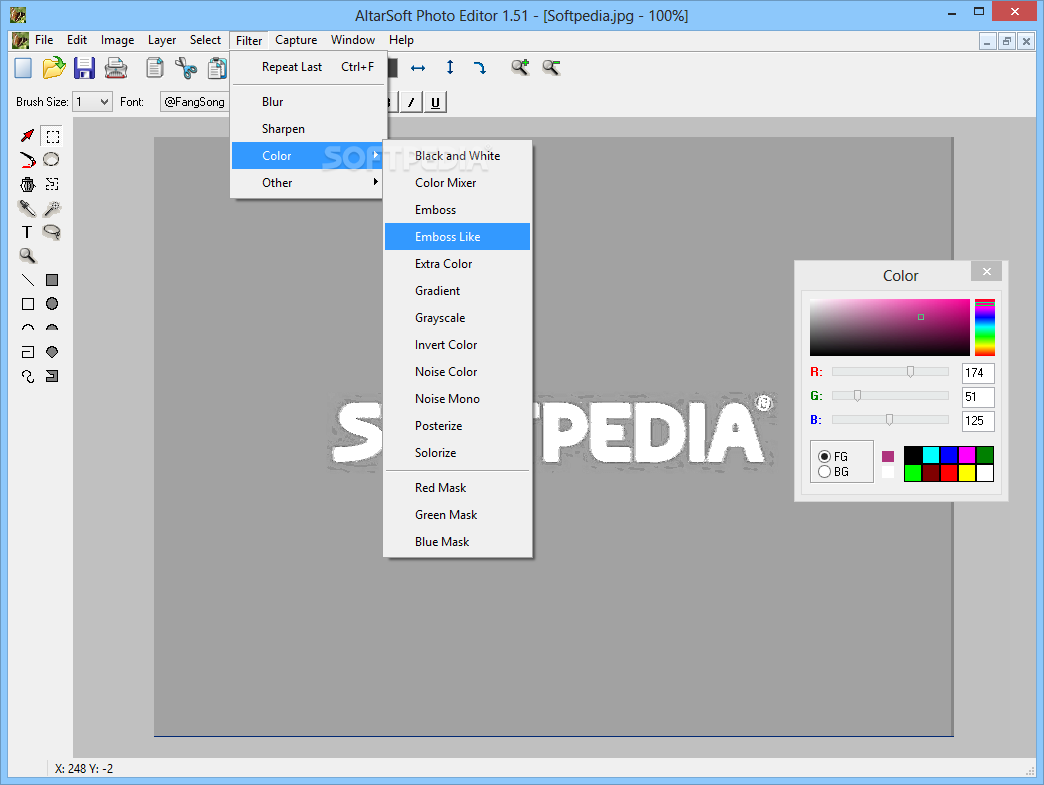Click the R value field showing 174
The width and height of the screenshot is (1044, 785).
[978, 373]
